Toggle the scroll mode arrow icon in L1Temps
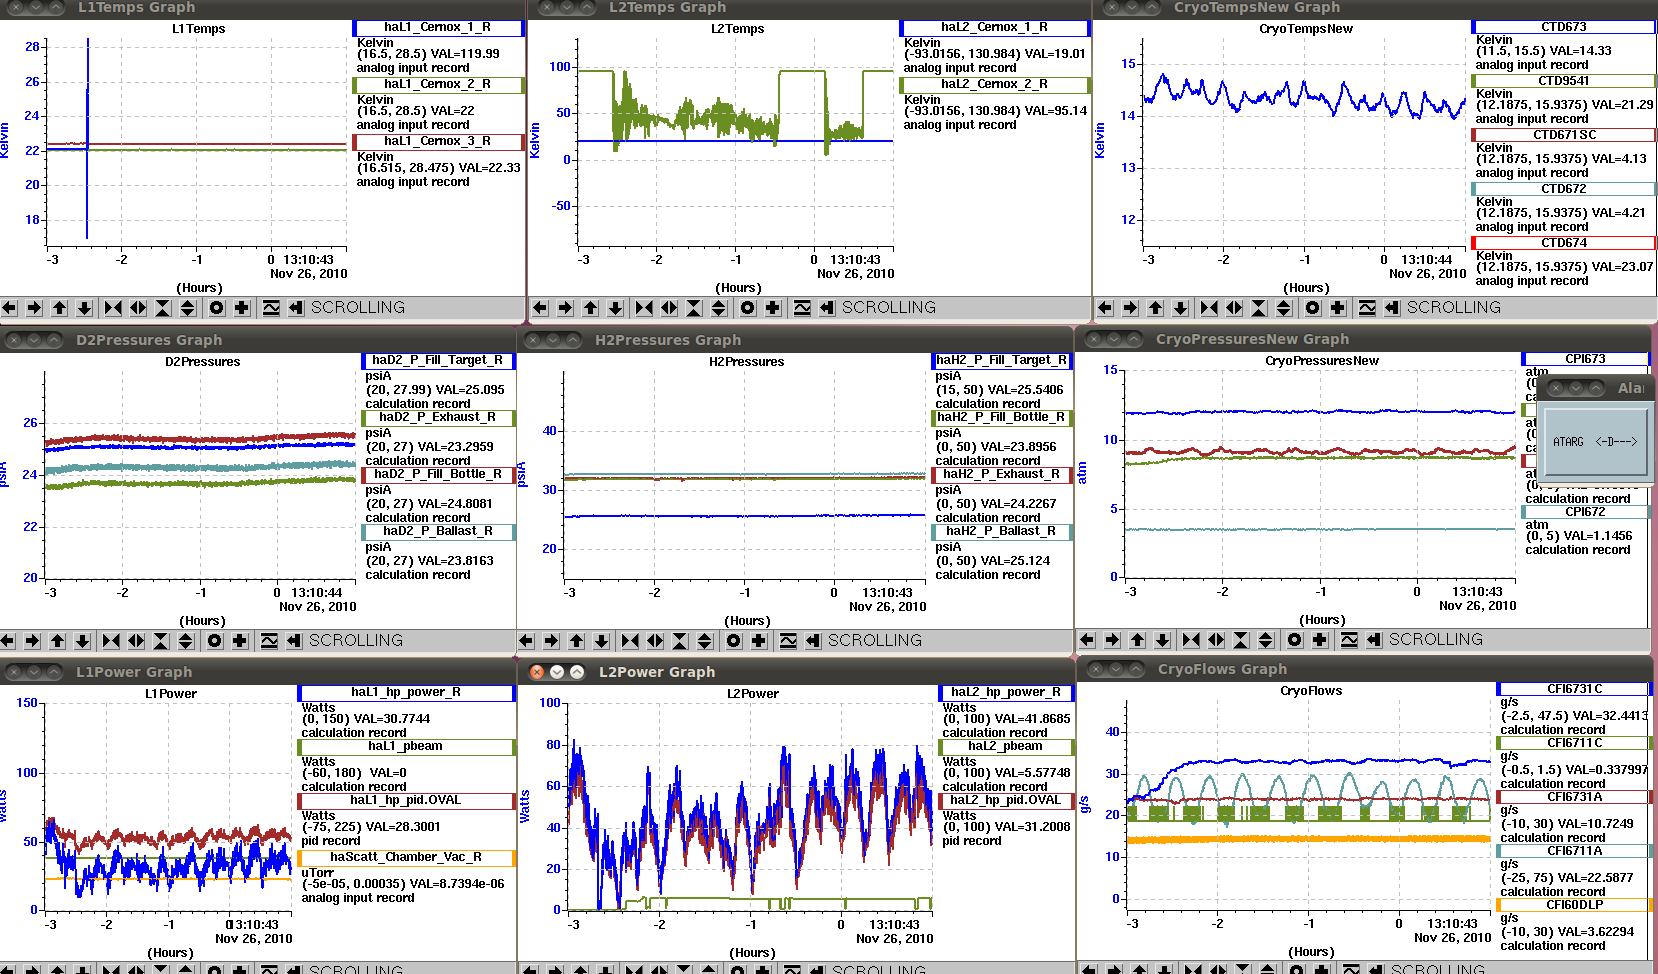The width and height of the screenshot is (1658, 974). pos(296,308)
